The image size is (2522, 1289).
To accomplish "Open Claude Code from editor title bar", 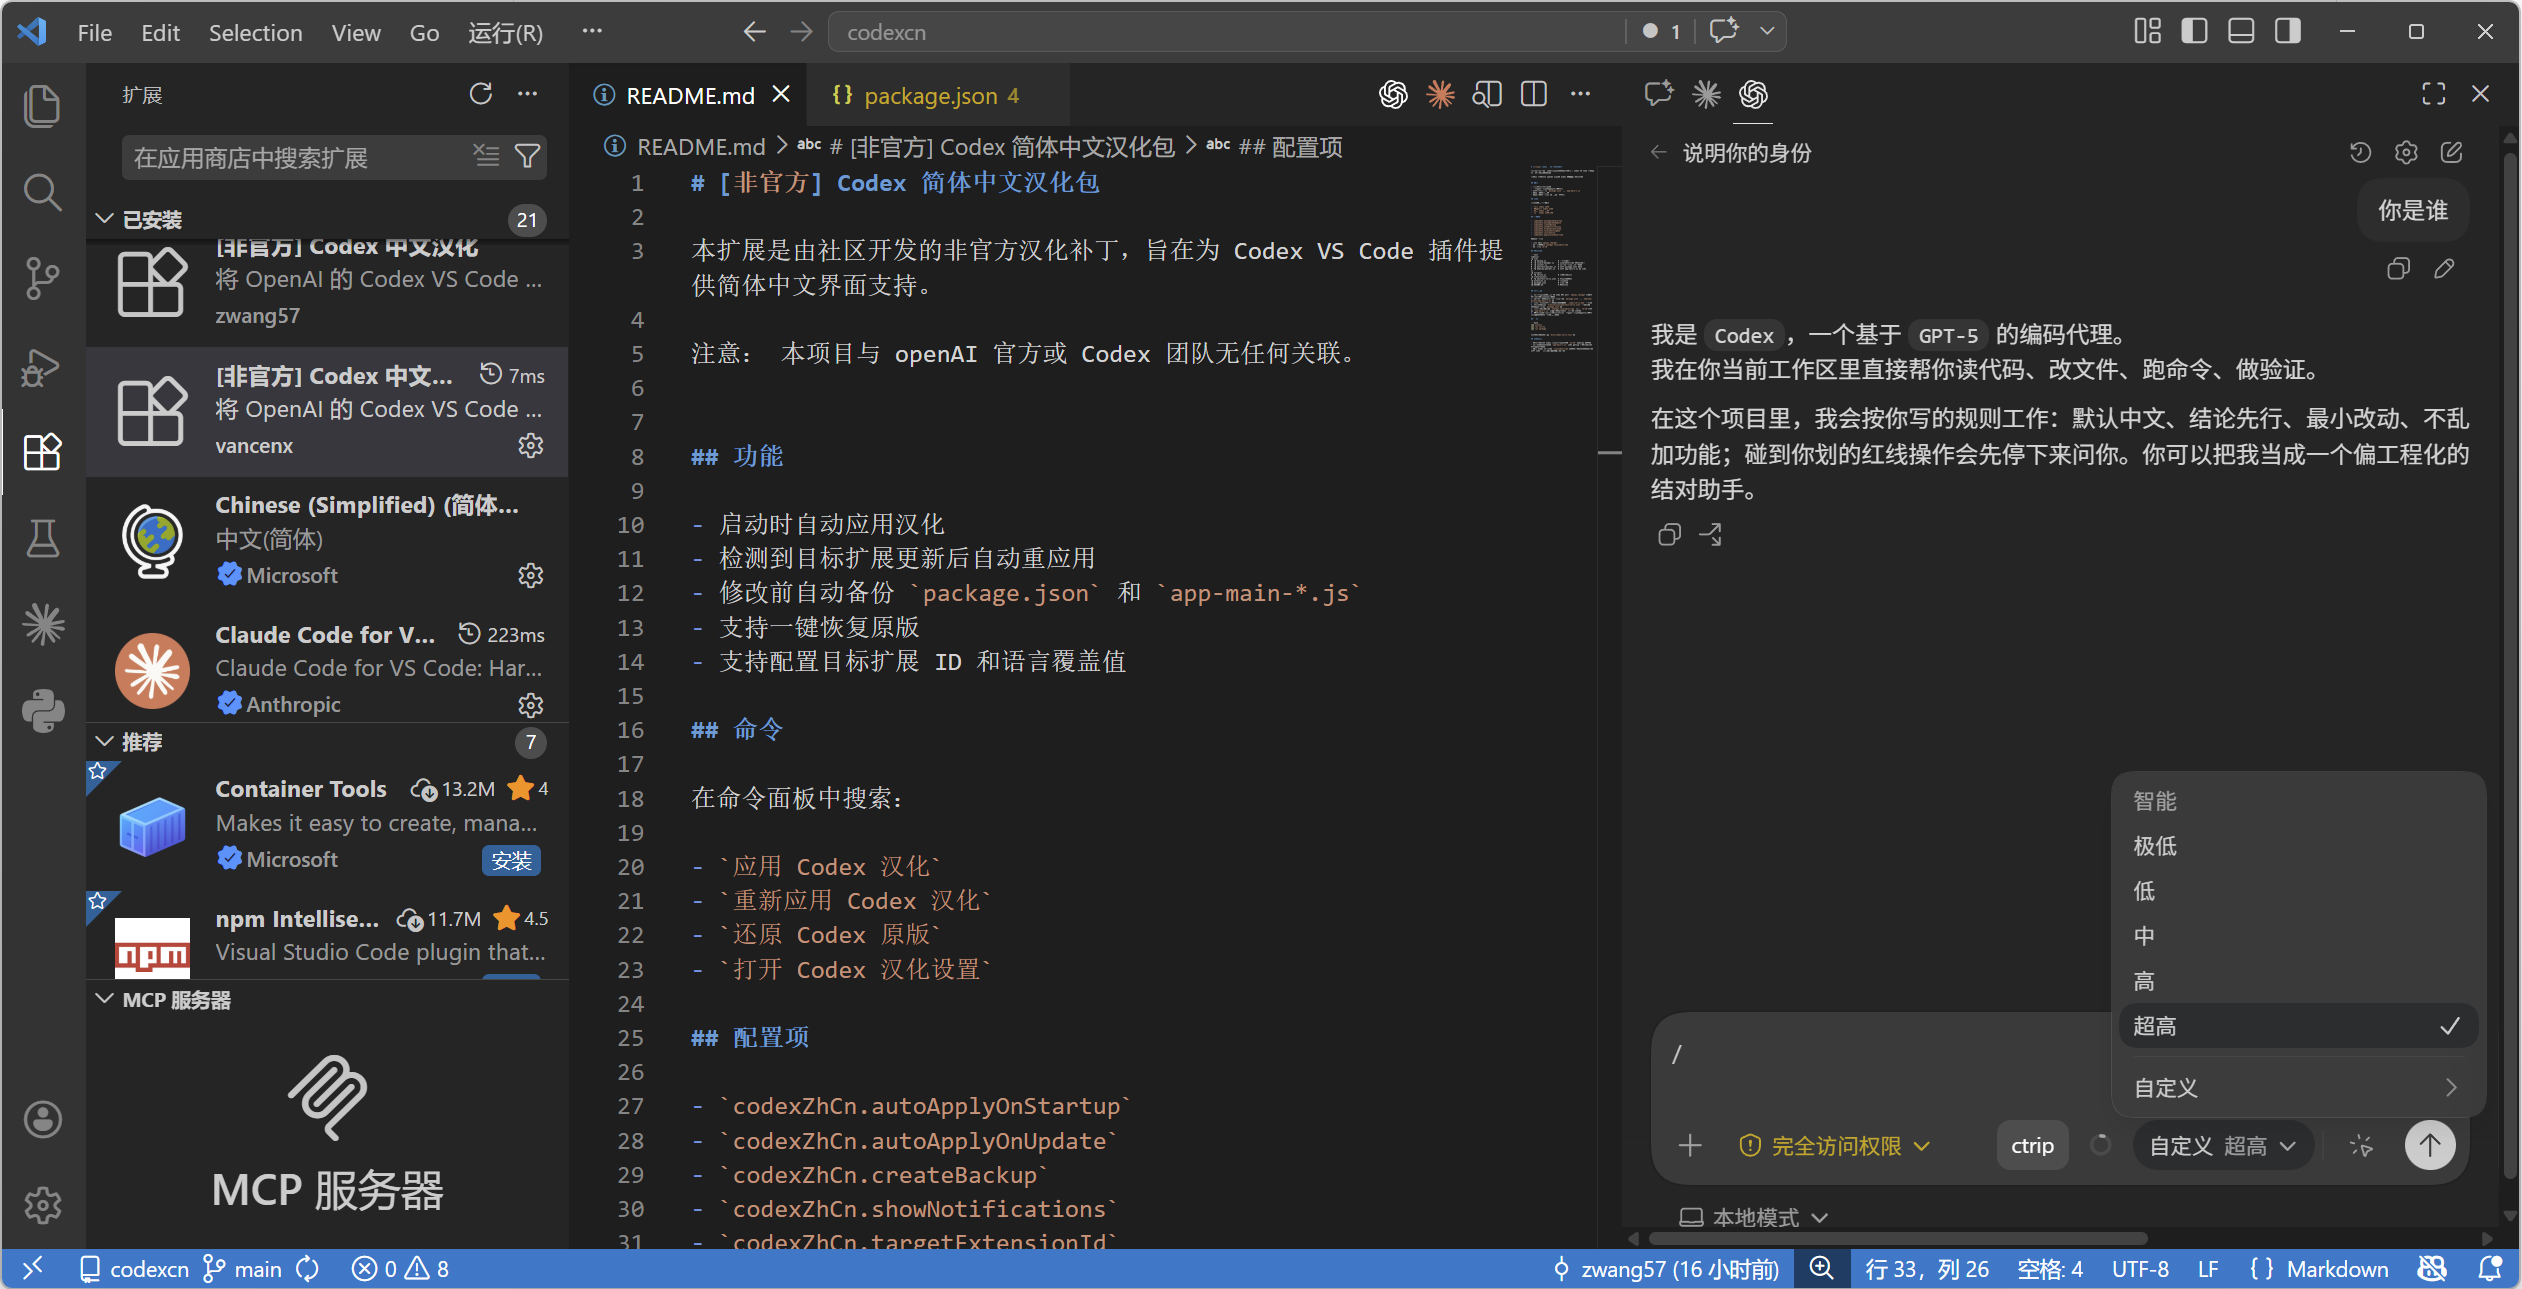I will 1440,95.
